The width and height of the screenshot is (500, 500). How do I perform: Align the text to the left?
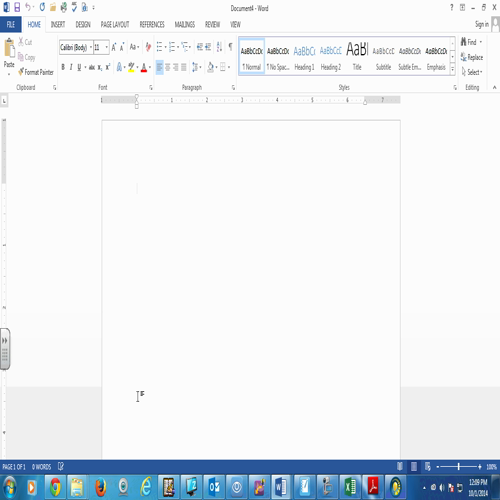[159, 67]
